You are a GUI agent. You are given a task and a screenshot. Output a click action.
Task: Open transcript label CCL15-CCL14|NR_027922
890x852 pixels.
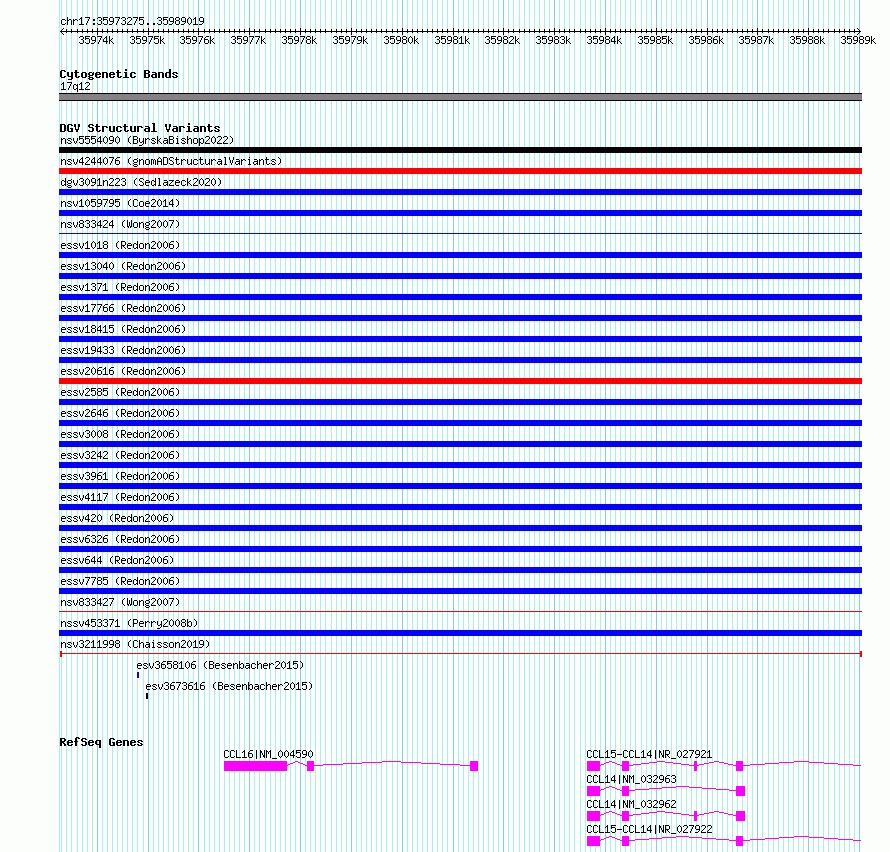tap(649, 829)
